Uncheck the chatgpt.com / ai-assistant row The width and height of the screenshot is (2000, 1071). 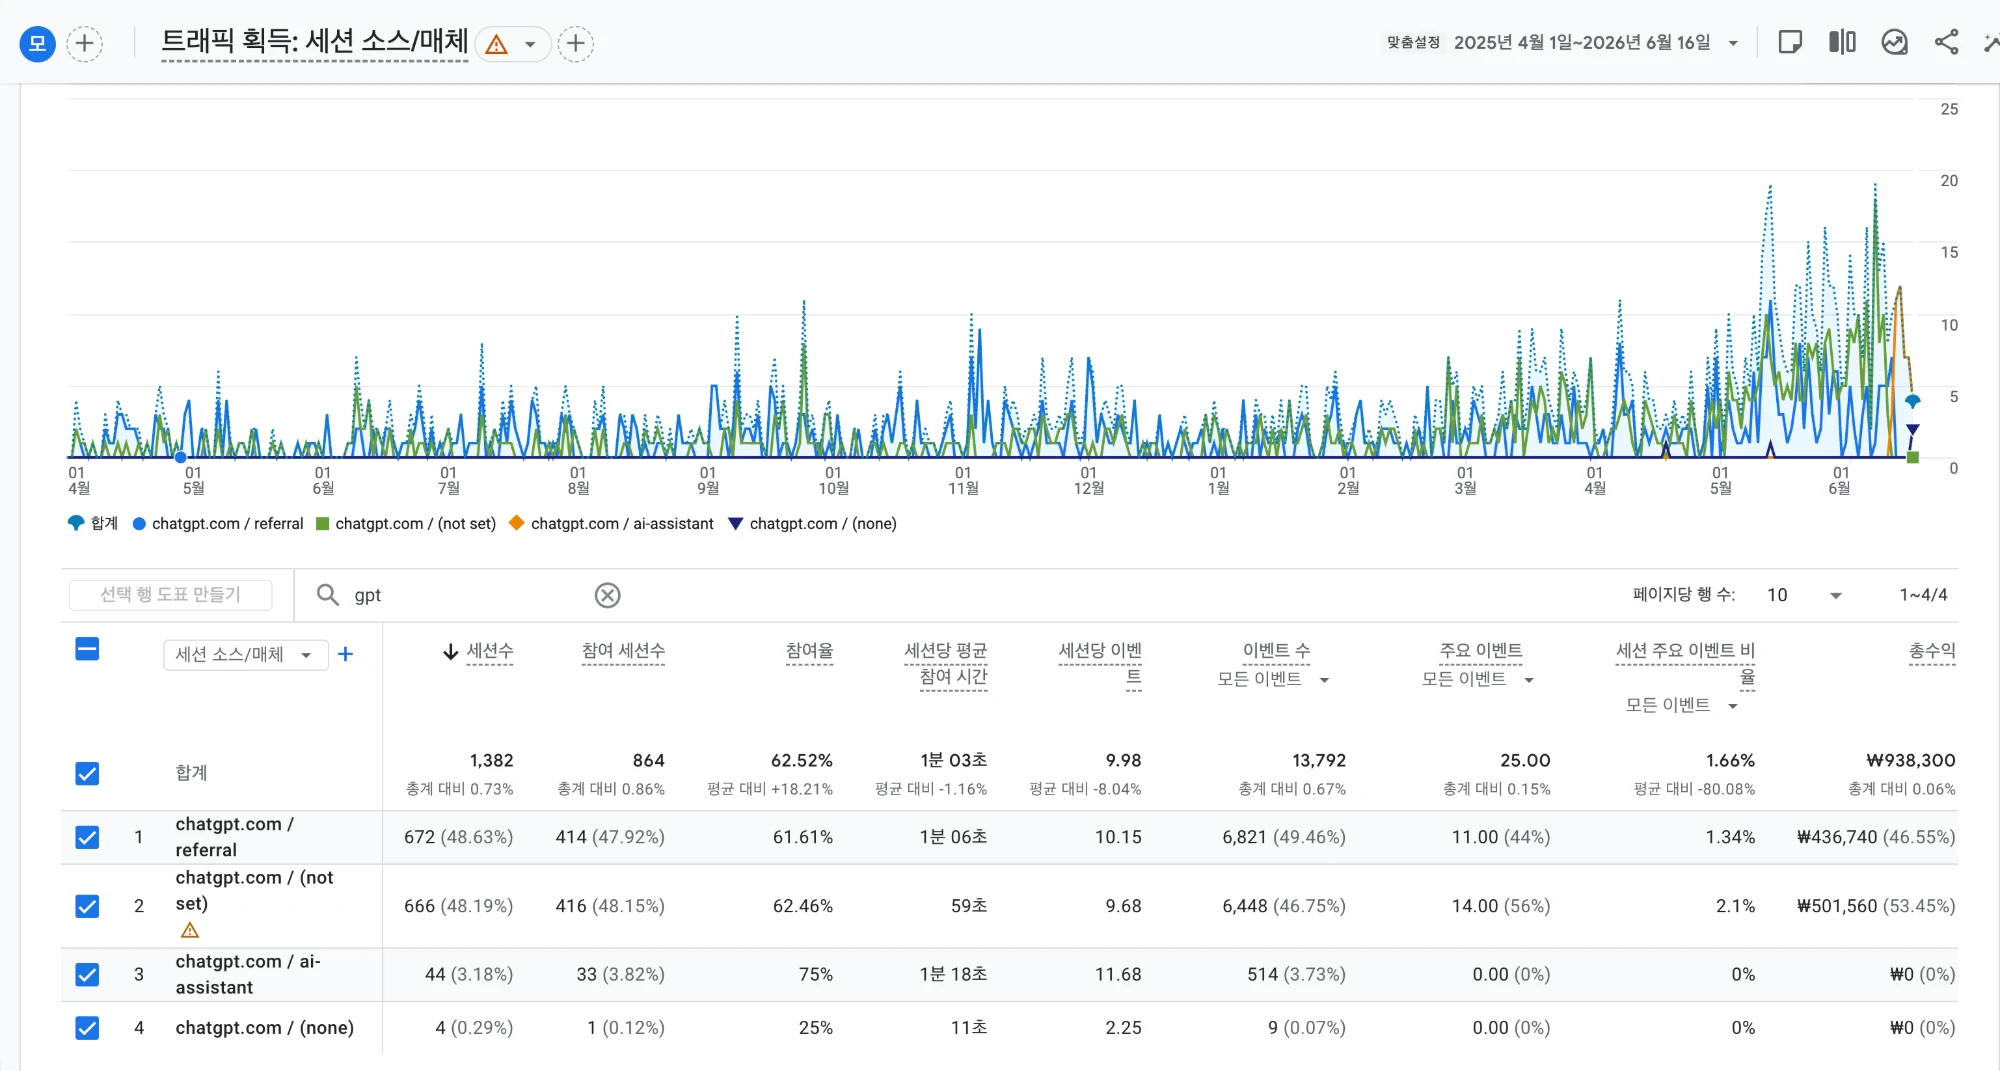pos(87,974)
